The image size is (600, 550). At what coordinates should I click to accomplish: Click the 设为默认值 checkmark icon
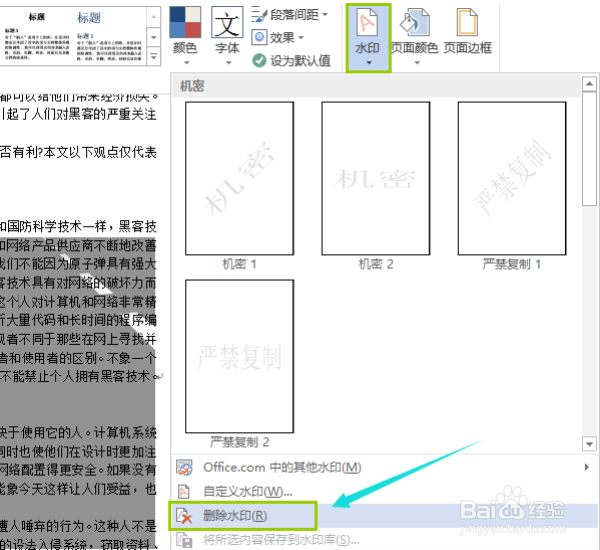[259, 60]
